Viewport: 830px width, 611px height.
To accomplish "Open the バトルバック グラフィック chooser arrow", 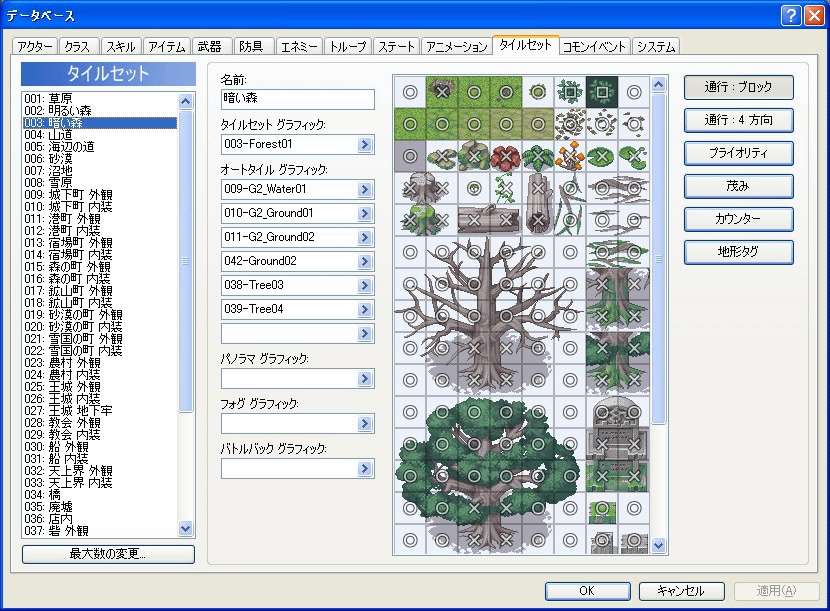I will [365, 469].
